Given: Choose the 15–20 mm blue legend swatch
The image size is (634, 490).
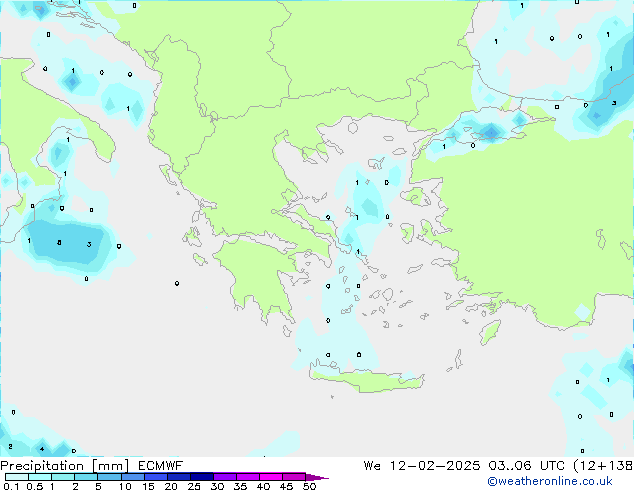Looking at the screenshot, I should pos(155,477).
